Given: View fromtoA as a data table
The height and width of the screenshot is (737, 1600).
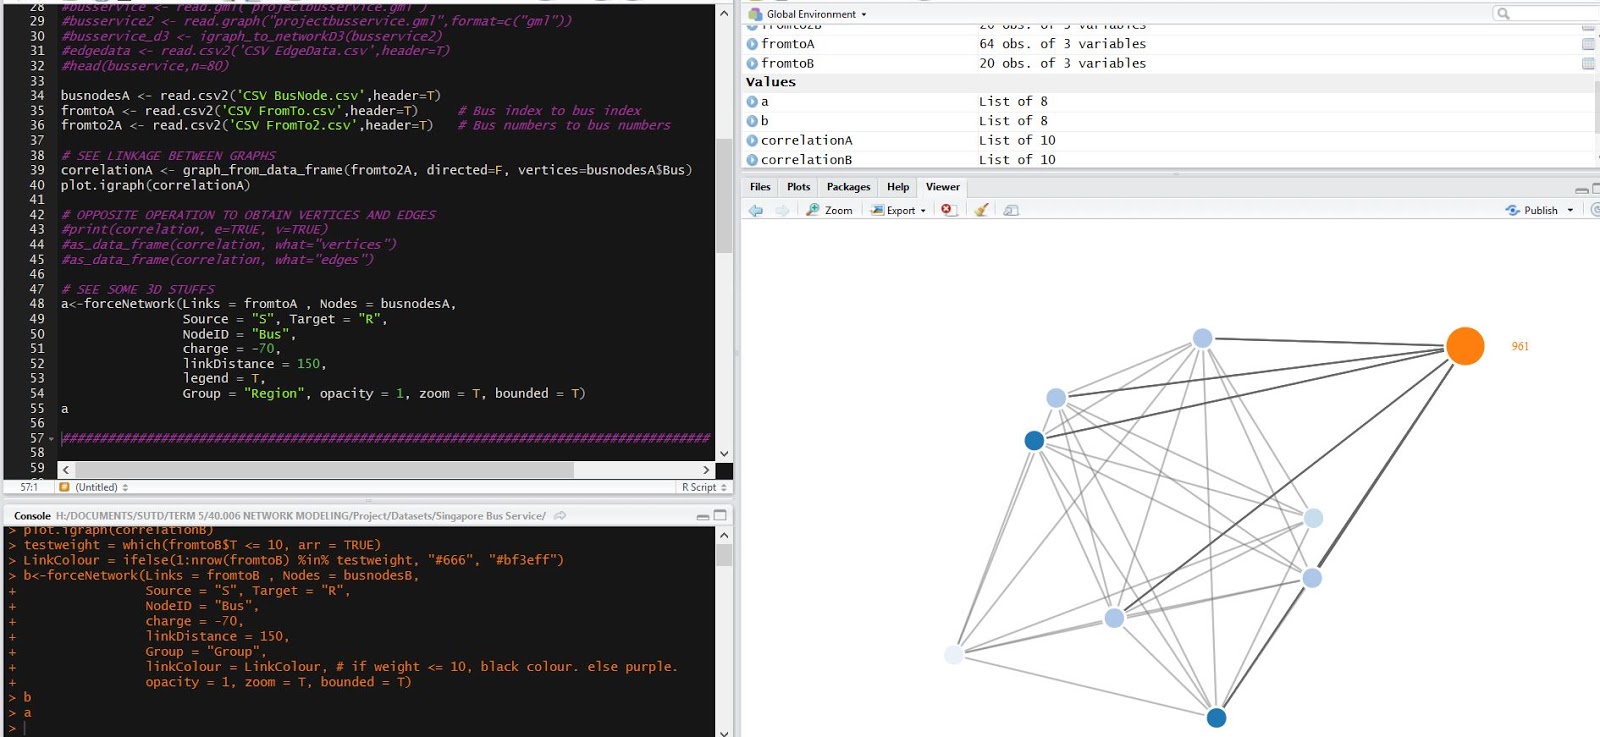Looking at the screenshot, I should click(x=1588, y=44).
